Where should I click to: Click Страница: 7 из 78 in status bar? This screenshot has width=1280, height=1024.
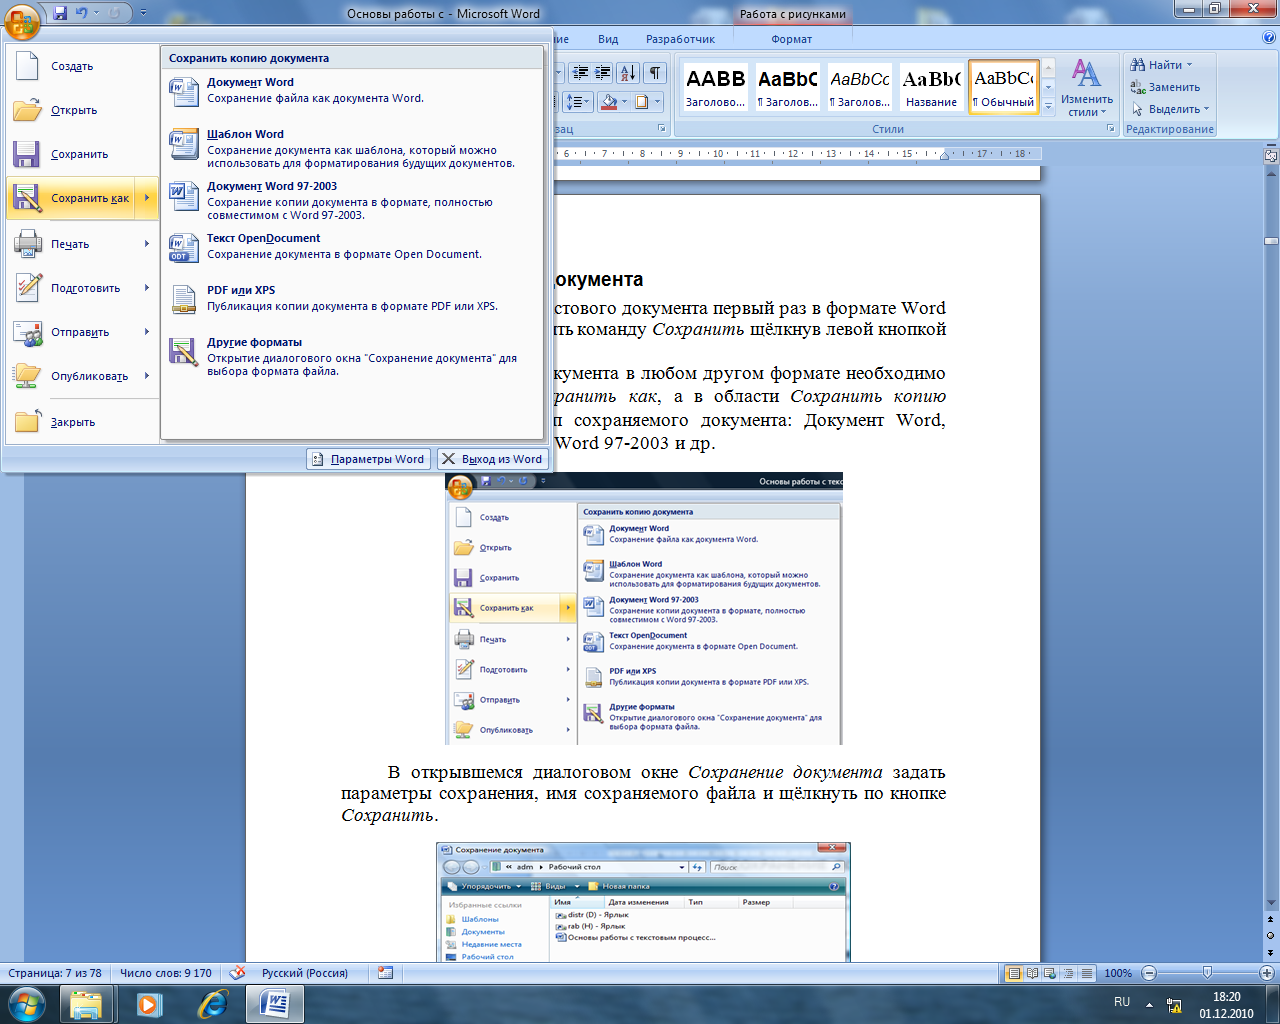(x=55, y=973)
